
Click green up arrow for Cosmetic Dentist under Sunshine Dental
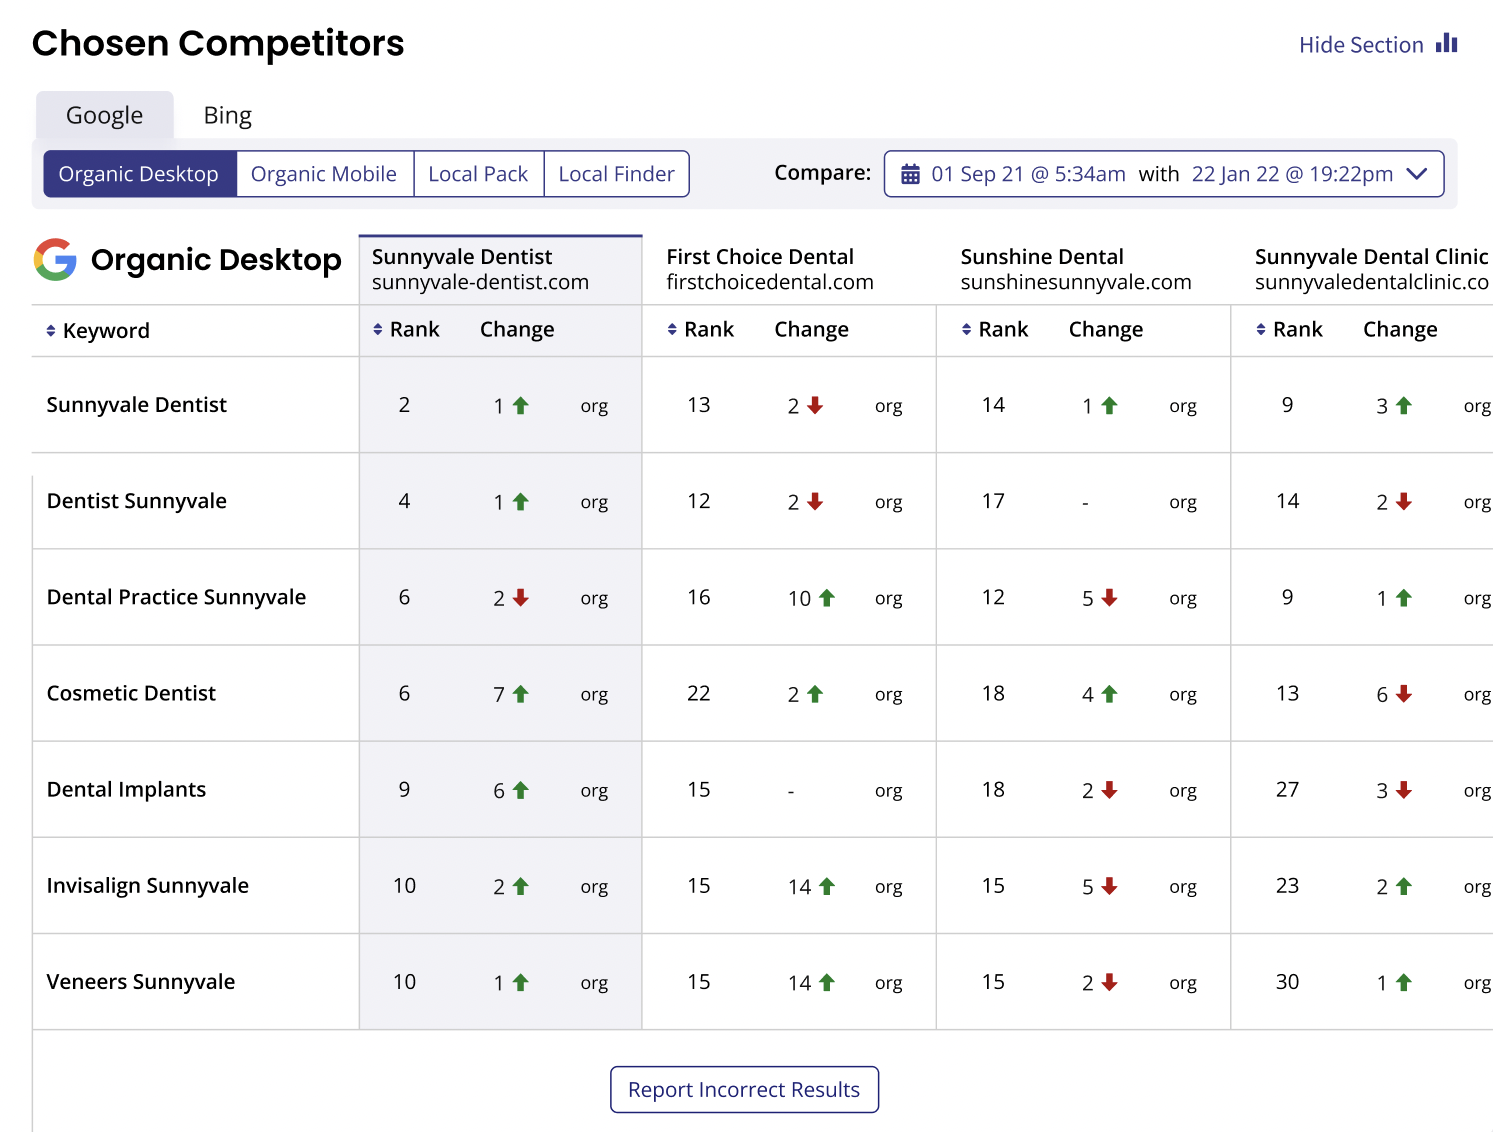click(x=1109, y=694)
